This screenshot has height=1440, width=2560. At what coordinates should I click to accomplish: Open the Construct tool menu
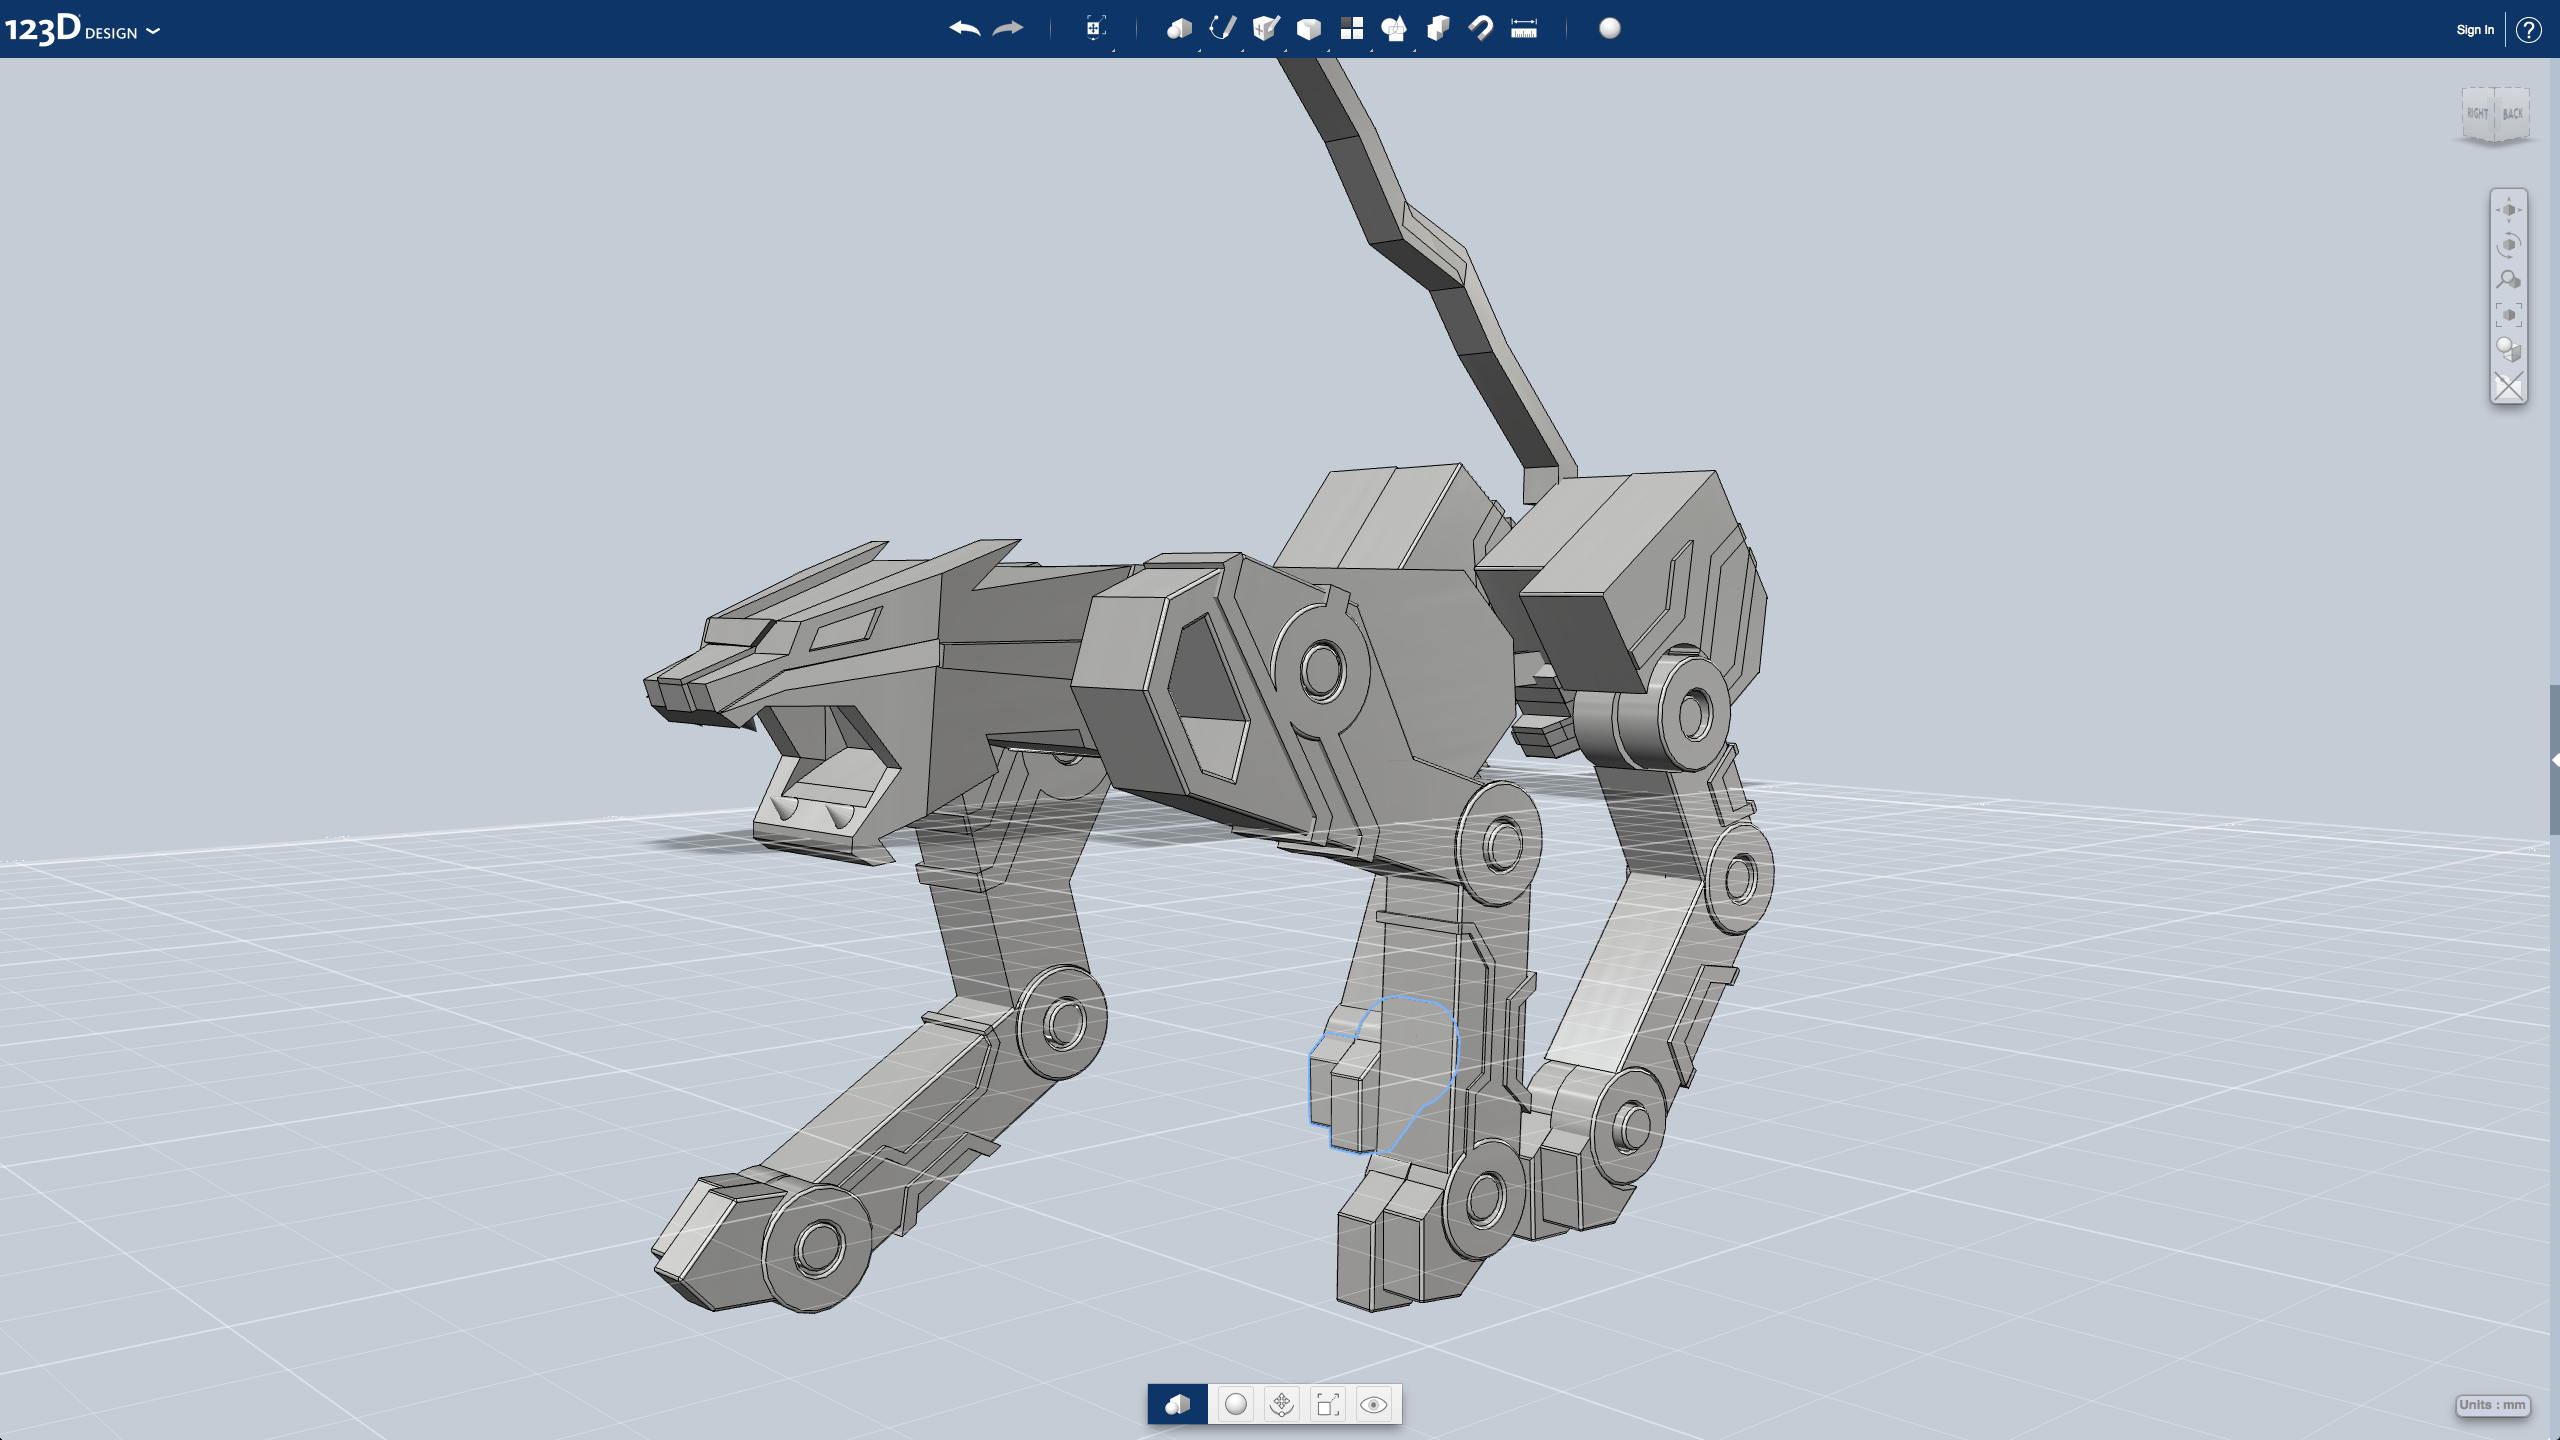1265,29
